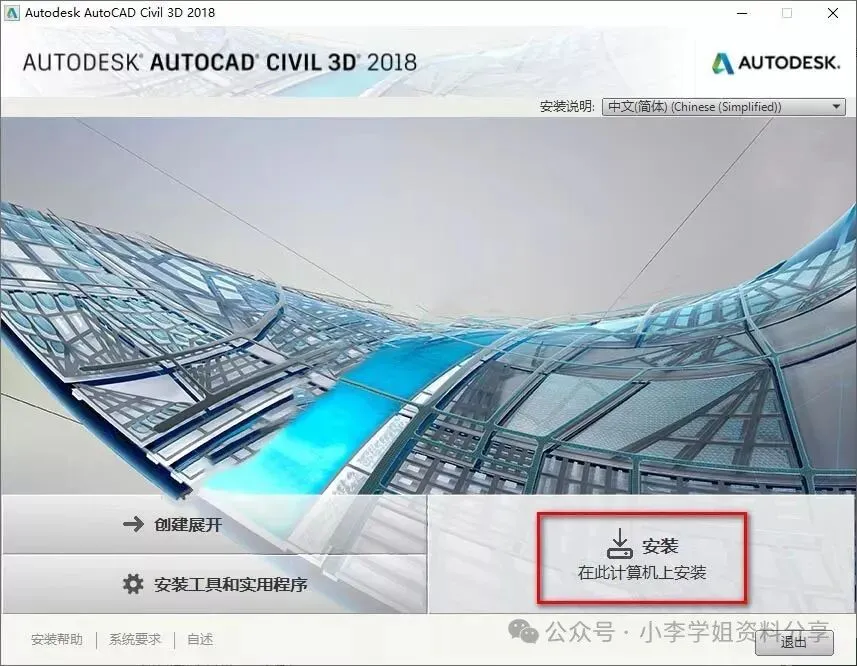
Task: Click the arrow of the 中文(简体) combo box
Action: point(836,107)
